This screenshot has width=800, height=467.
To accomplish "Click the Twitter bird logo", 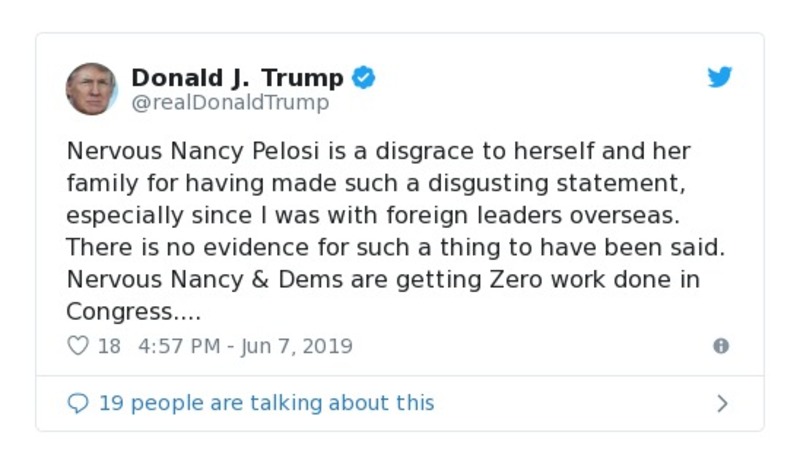I will [720, 78].
